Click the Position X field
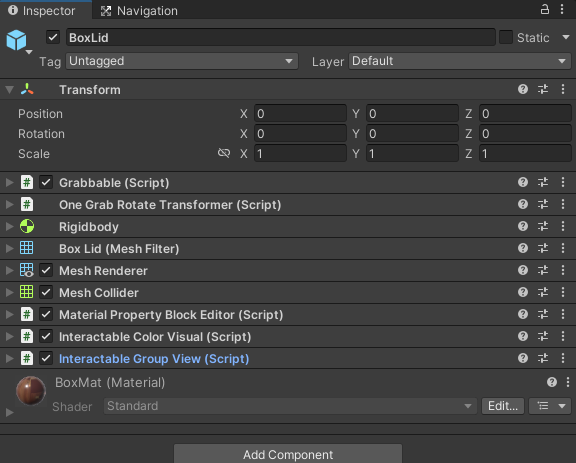576x463 pixels. point(300,114)
